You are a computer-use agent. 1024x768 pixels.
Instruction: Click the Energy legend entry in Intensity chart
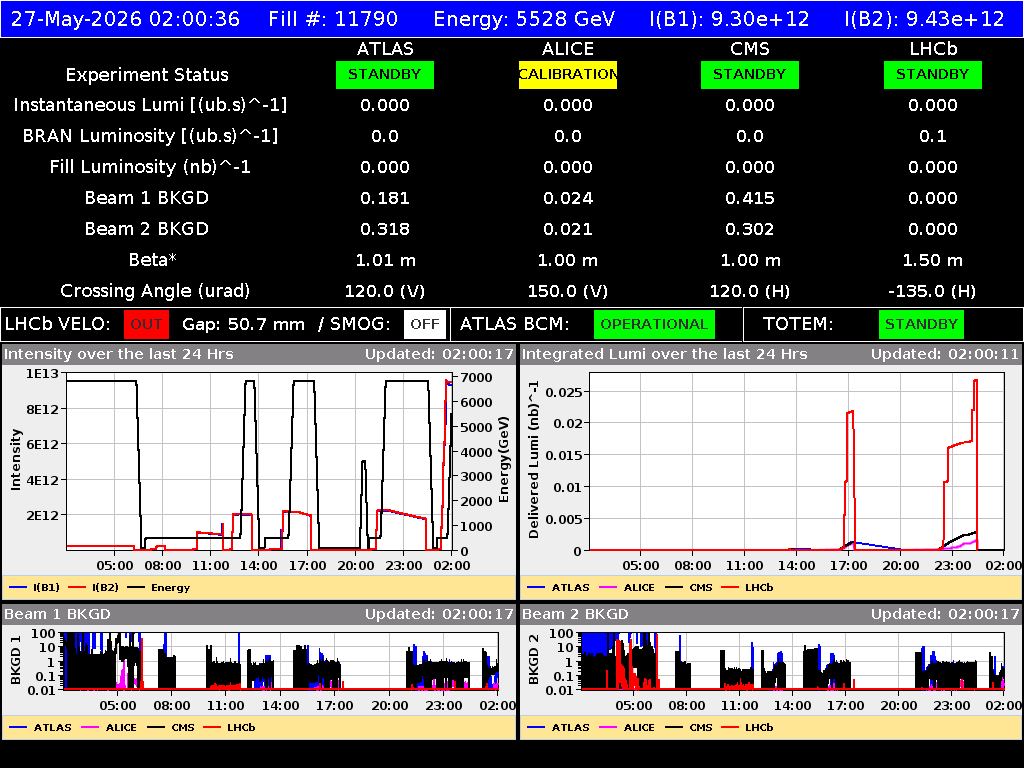pyautogui.click(x=159, y=588)
